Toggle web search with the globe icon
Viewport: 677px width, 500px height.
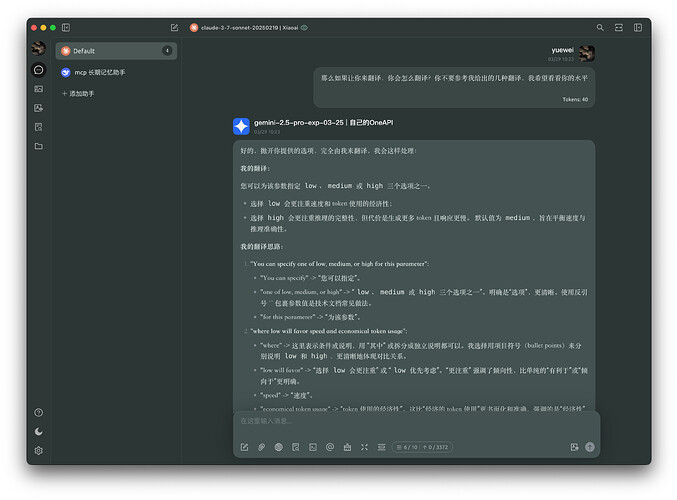[278, 447]
